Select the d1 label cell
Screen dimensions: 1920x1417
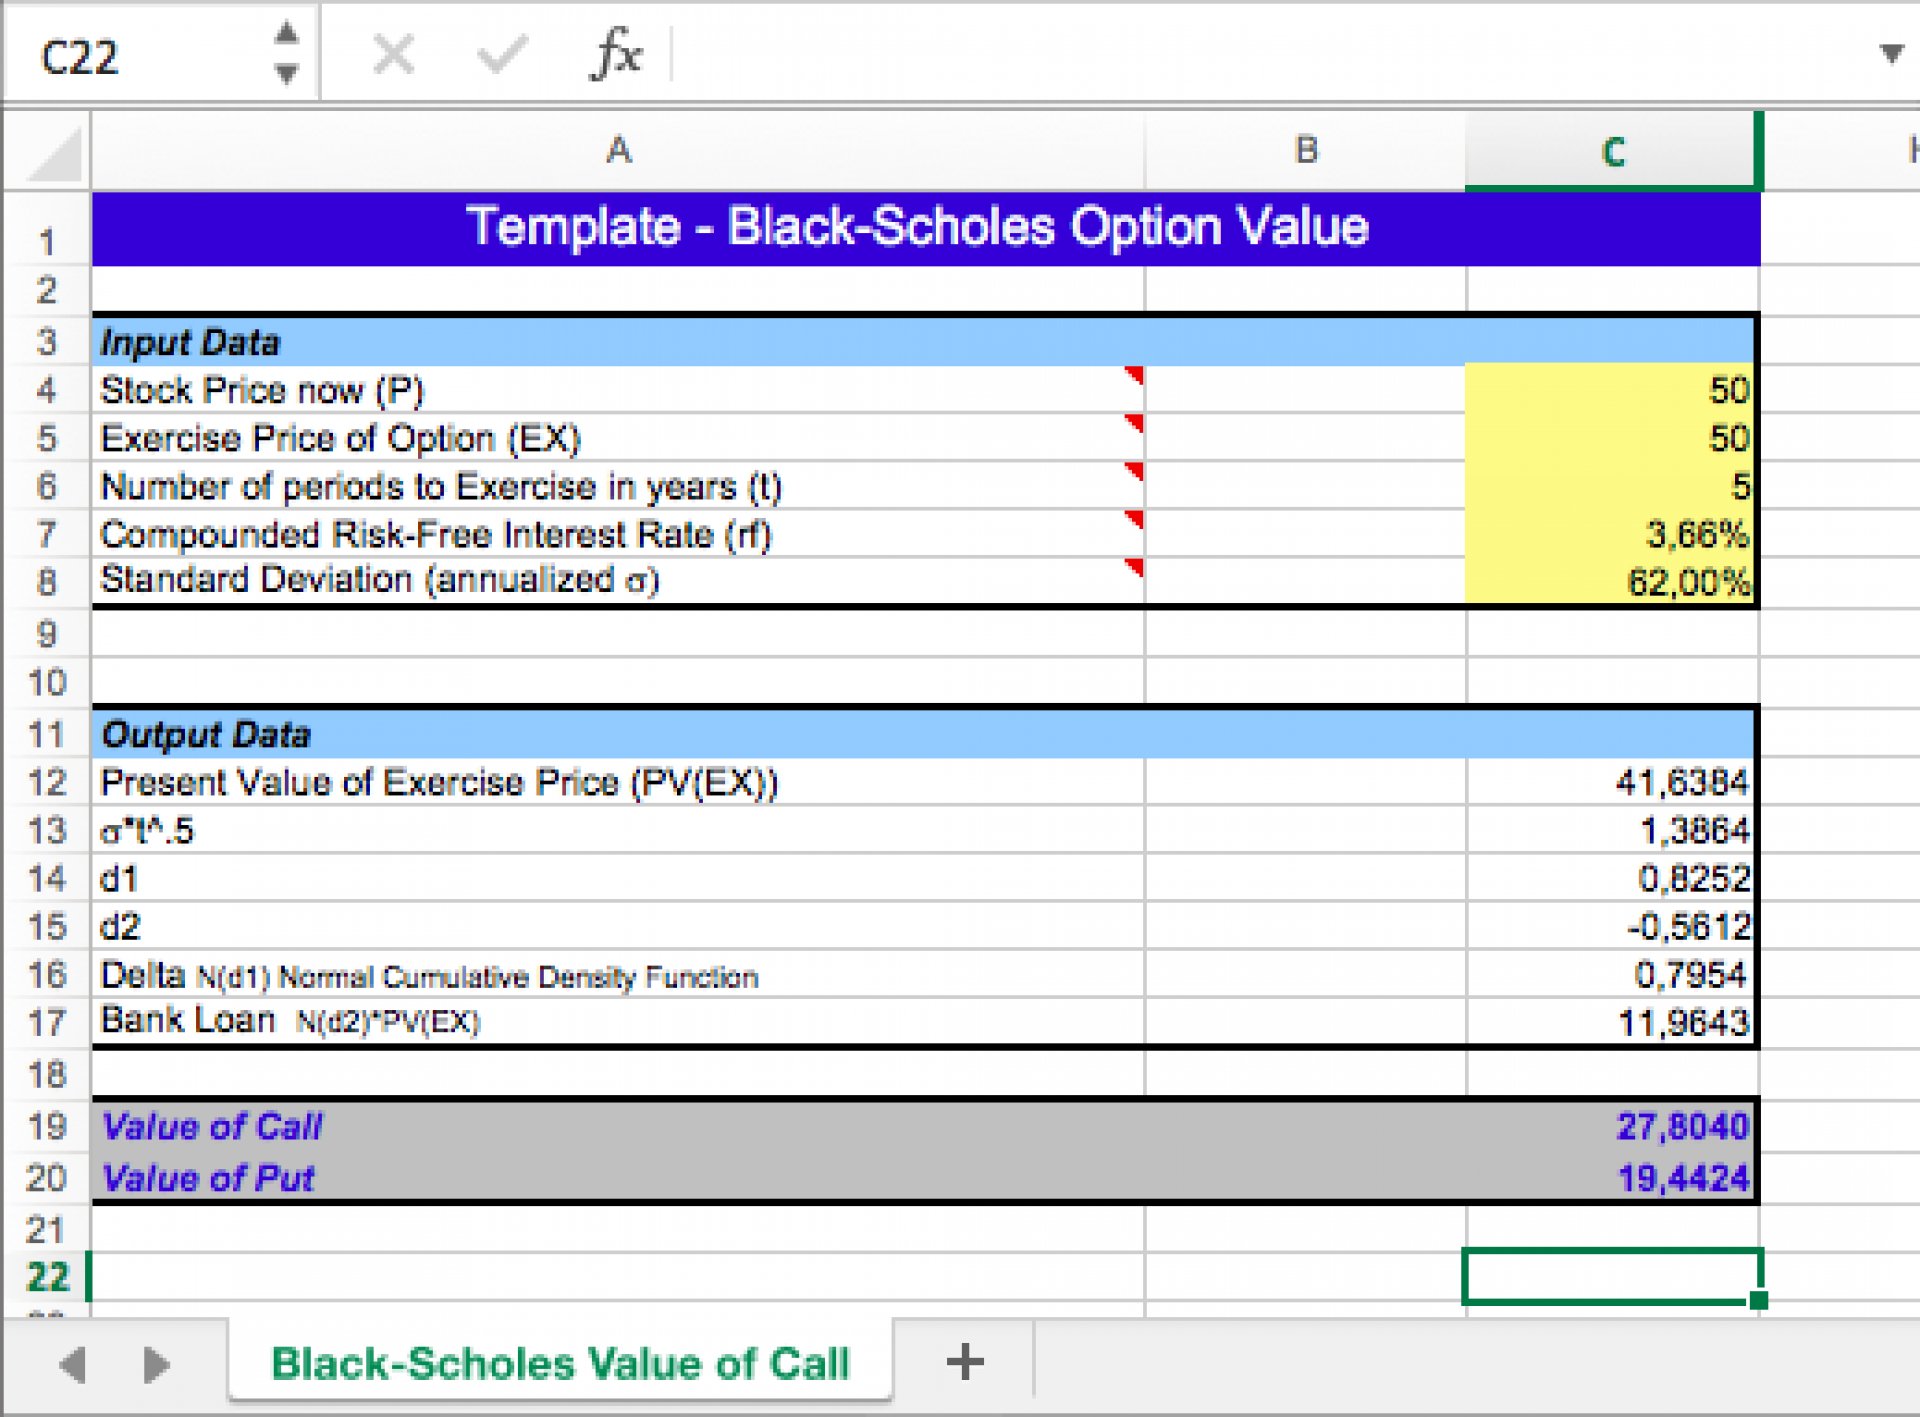(x=618, y=878)
